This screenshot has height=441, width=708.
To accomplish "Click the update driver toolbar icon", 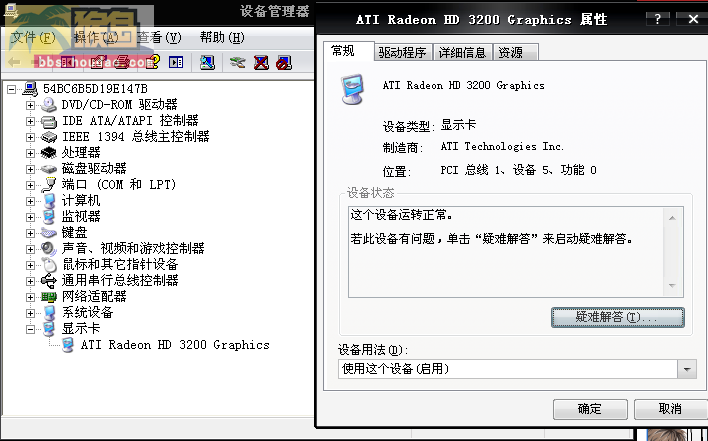I will [238, 62].
